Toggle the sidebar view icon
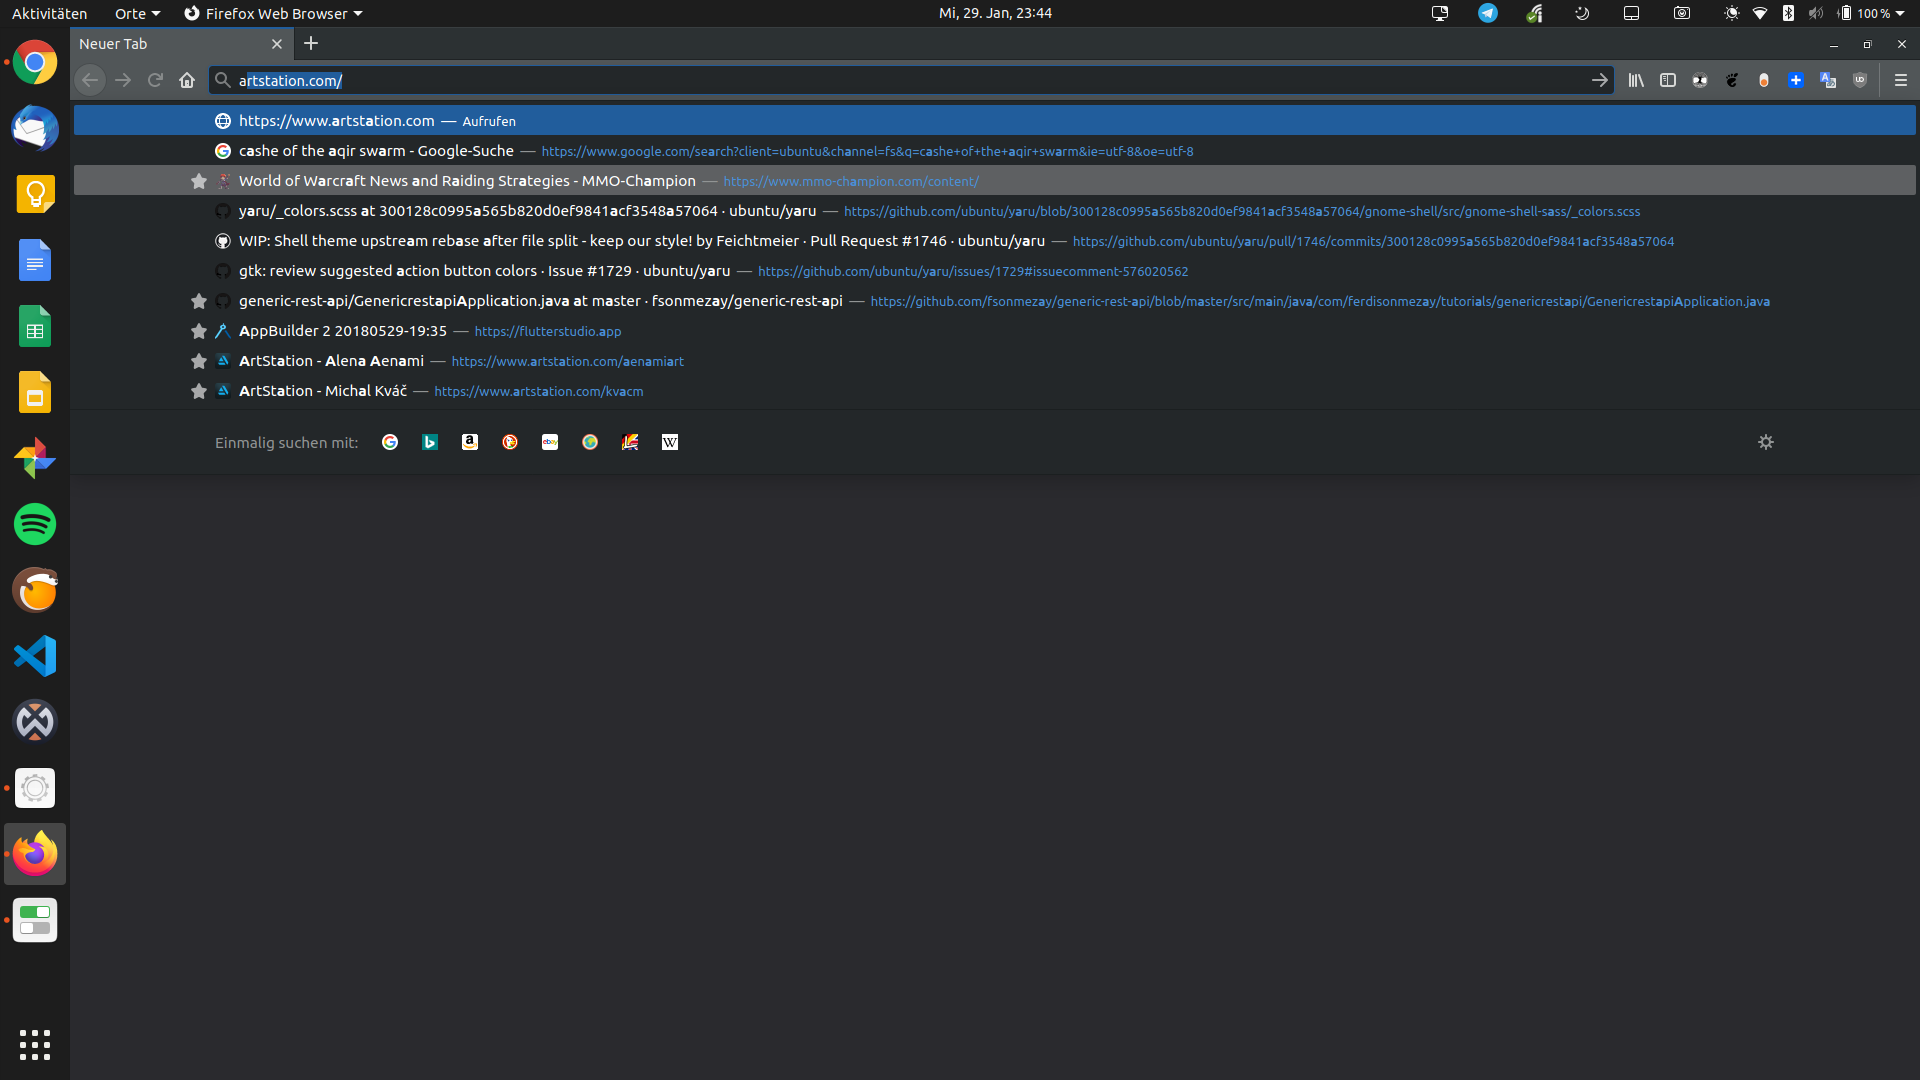Viewport: 1920px width, 1080px height. point(1668,80)
